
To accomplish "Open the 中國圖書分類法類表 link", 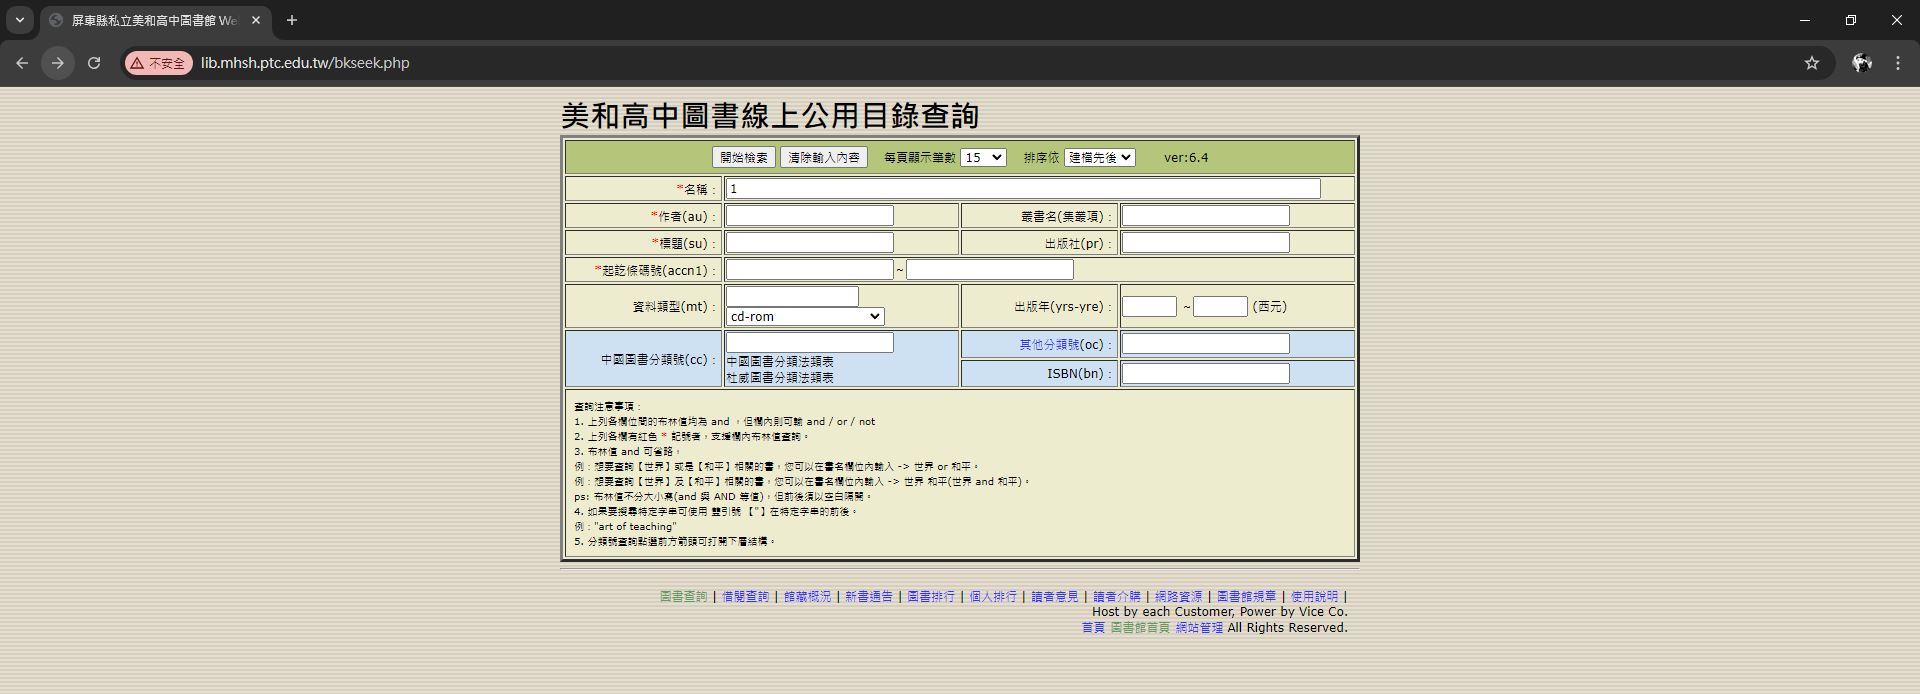I will pyautogui.click(x=780, y=362).
